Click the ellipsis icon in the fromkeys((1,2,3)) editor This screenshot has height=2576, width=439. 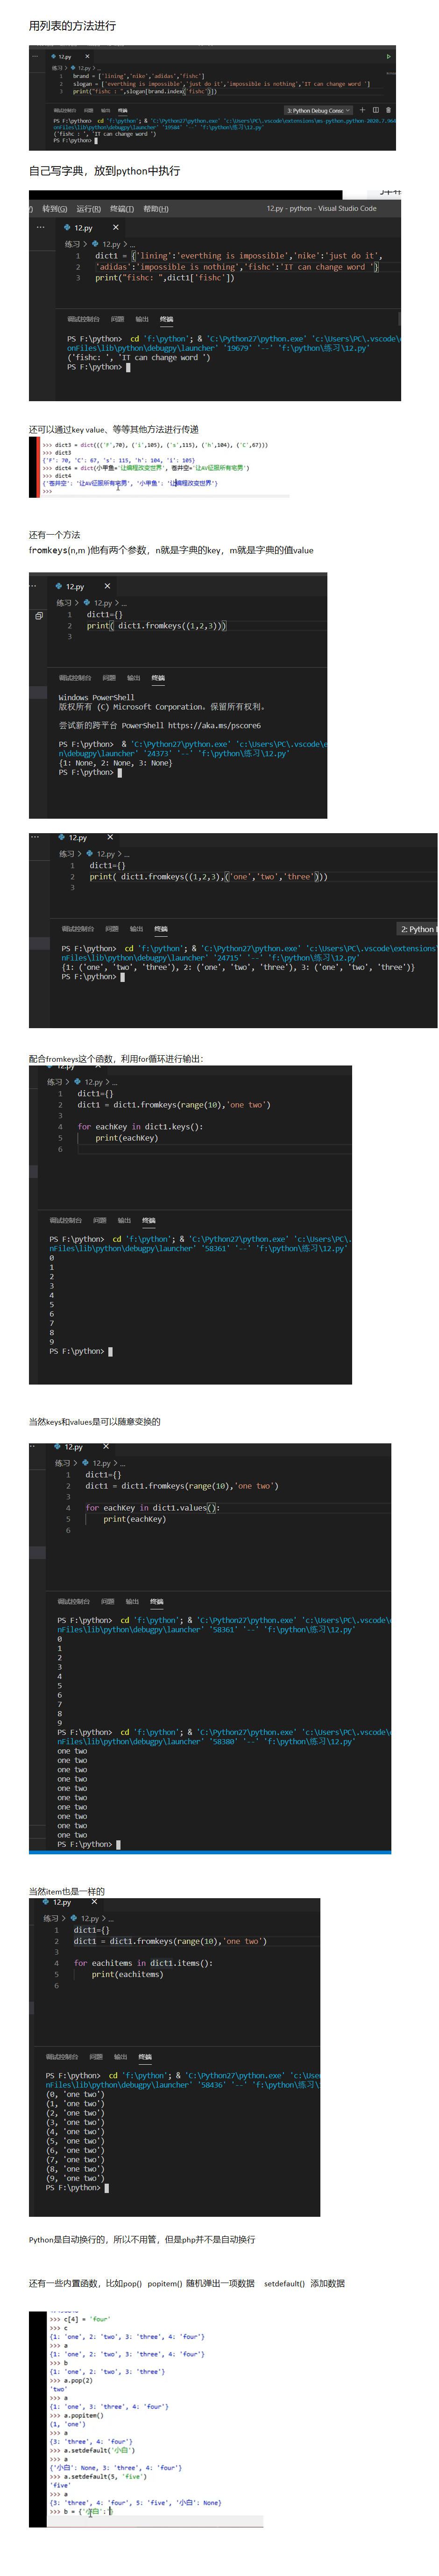(34, 586)
